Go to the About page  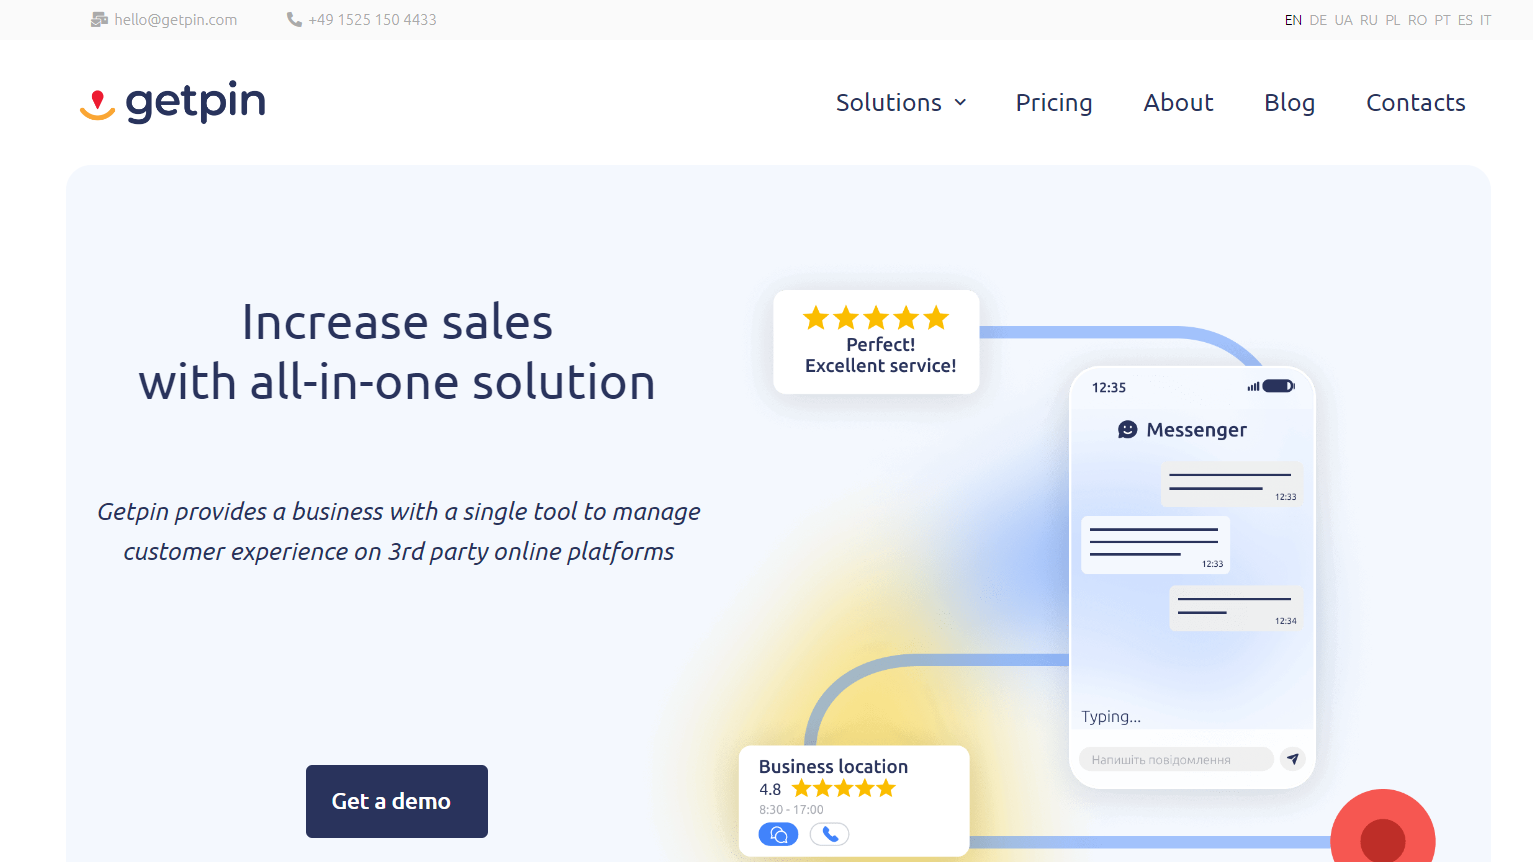1178,102
